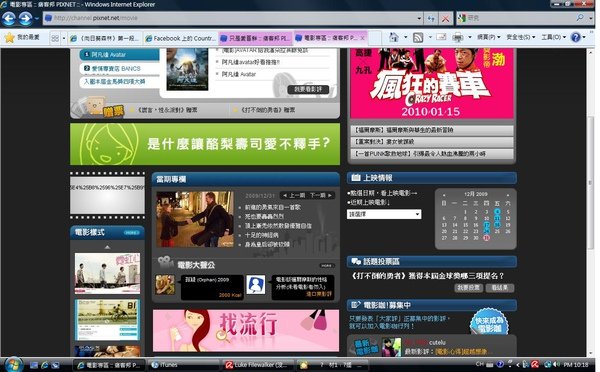Screen dimensions: 600x372
Task: Stop loading with the red X icon
Action: pyautogui.click(x=445, y=18)
